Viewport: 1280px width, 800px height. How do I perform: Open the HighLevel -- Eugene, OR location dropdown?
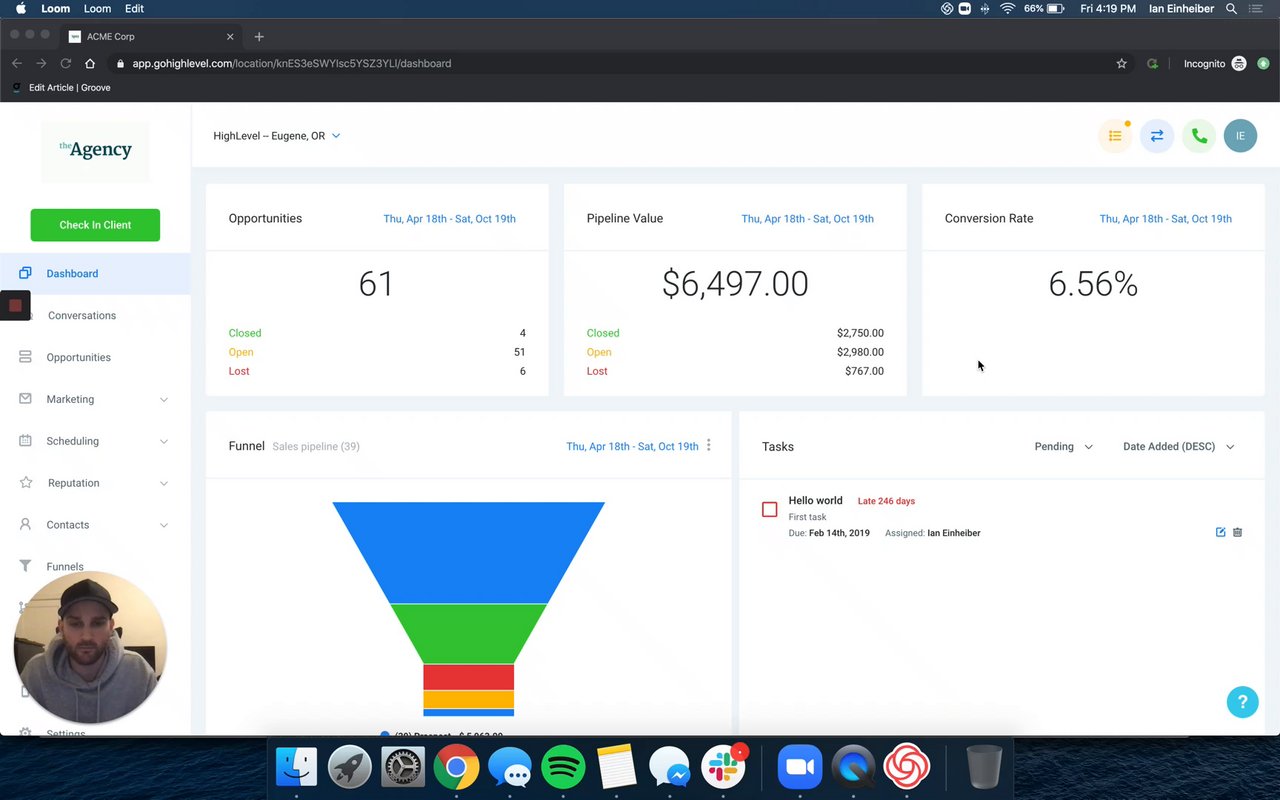(x=277, y=136)
